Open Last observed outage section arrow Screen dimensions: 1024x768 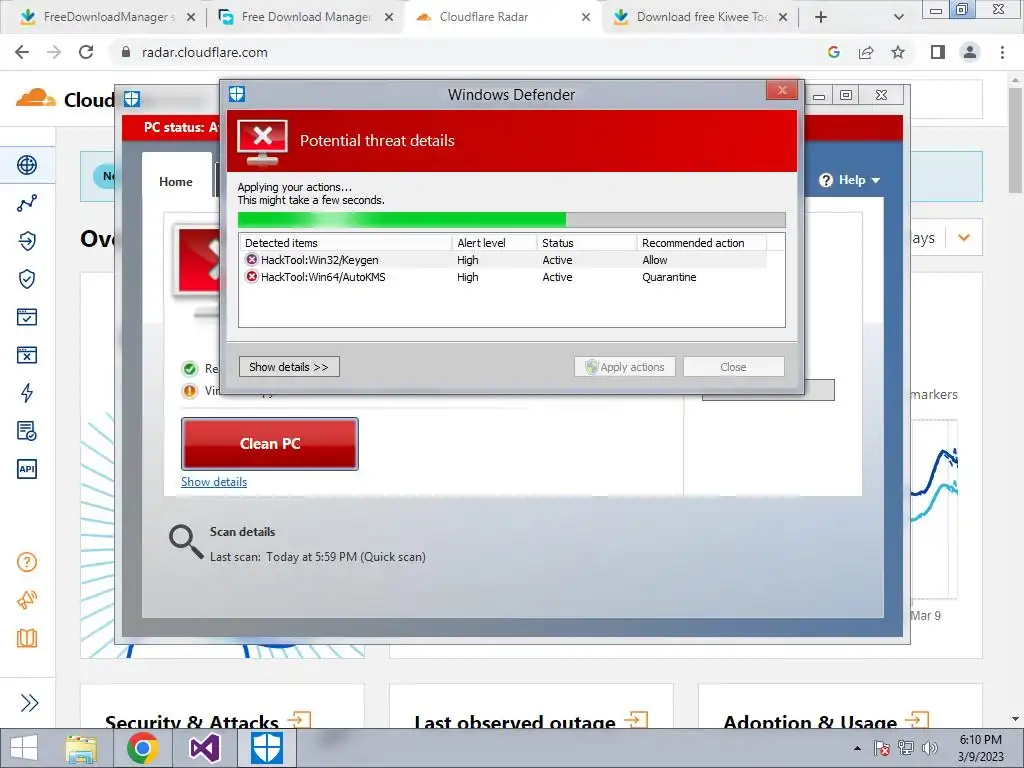point(635,720)
